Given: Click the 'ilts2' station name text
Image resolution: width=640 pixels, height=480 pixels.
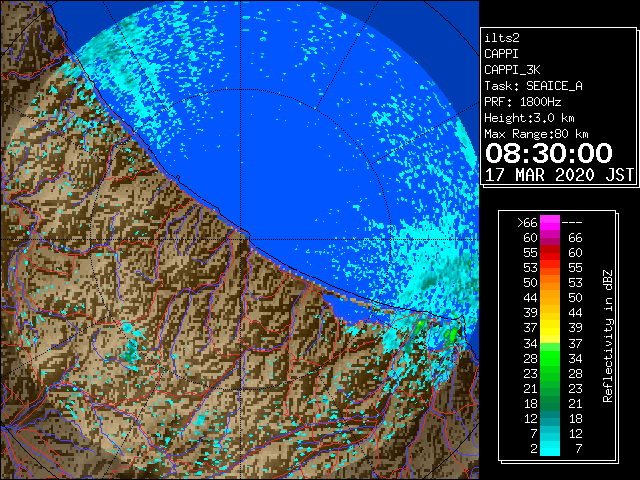Looking at the screenshot, I should pos(502,38).
